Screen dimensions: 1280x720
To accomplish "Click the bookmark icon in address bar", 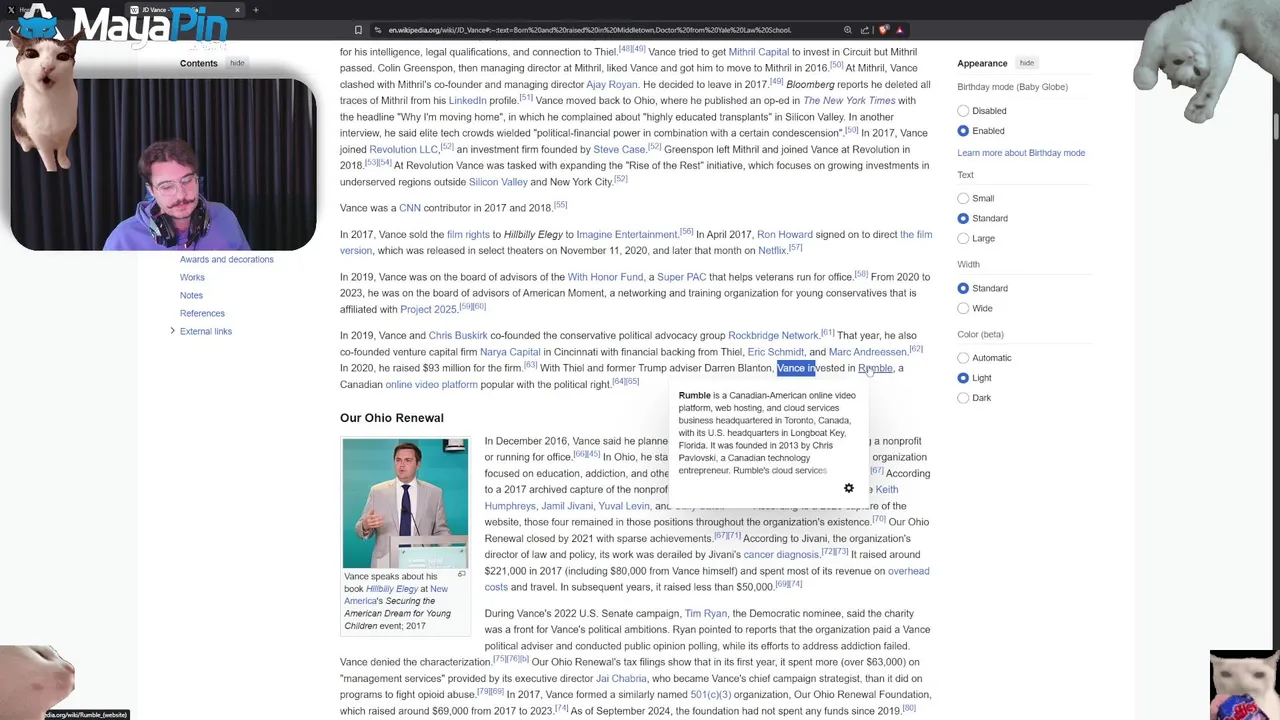I will [x=358, y=30].
